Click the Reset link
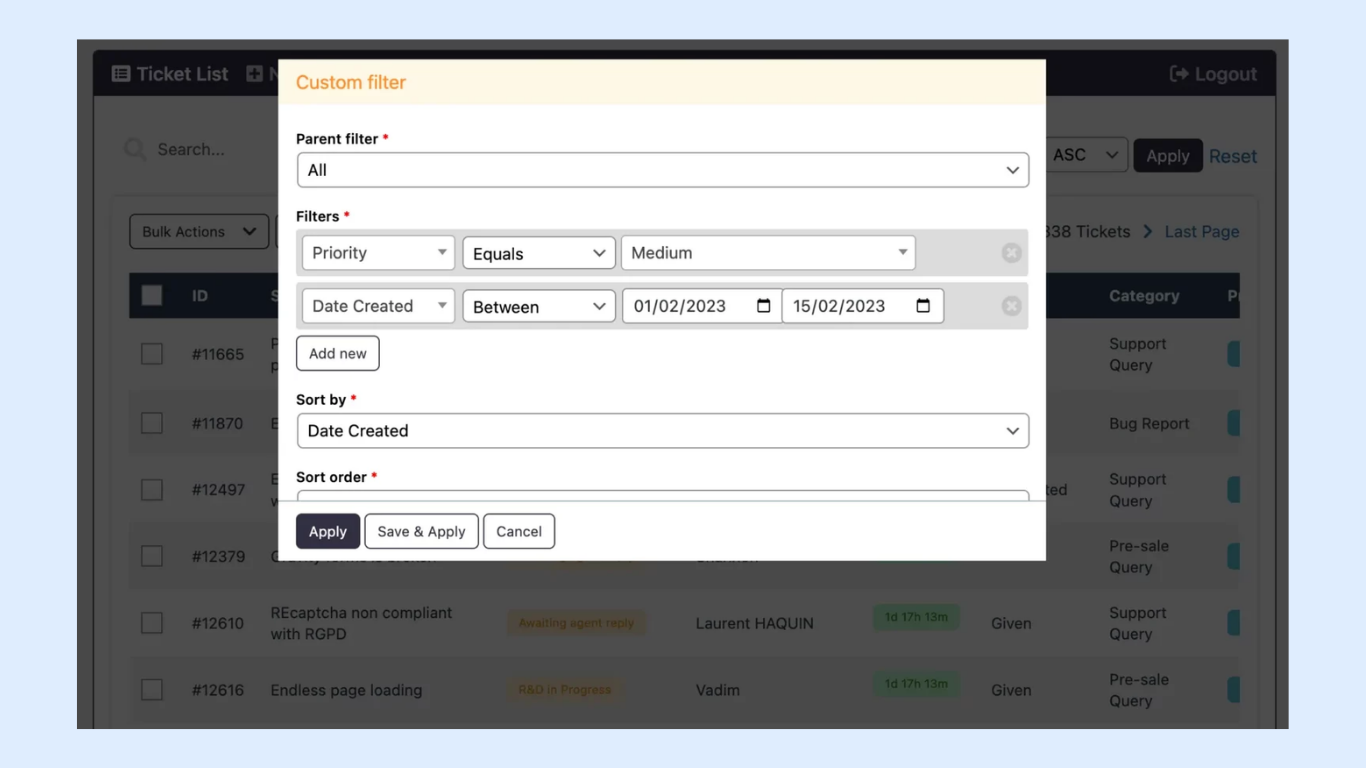 1232,156
